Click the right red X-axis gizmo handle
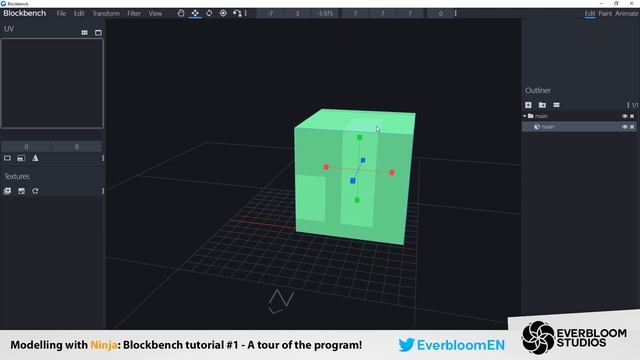This screenshot has height=360, width=640. pyautogui.click(x=392, y=173)
